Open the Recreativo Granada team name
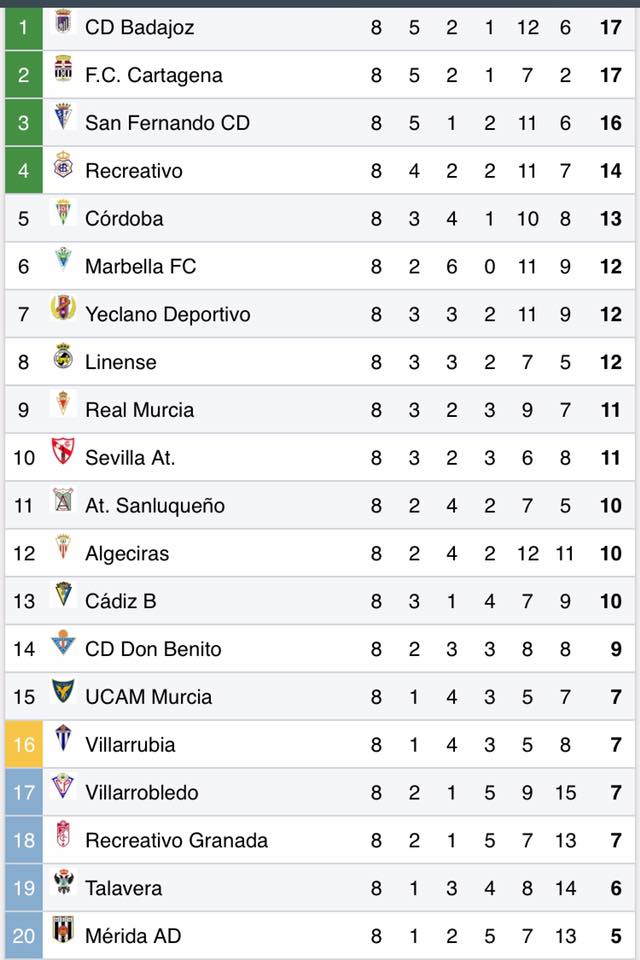The width and height of the screenshot is (640, 960). pos(176,841)
